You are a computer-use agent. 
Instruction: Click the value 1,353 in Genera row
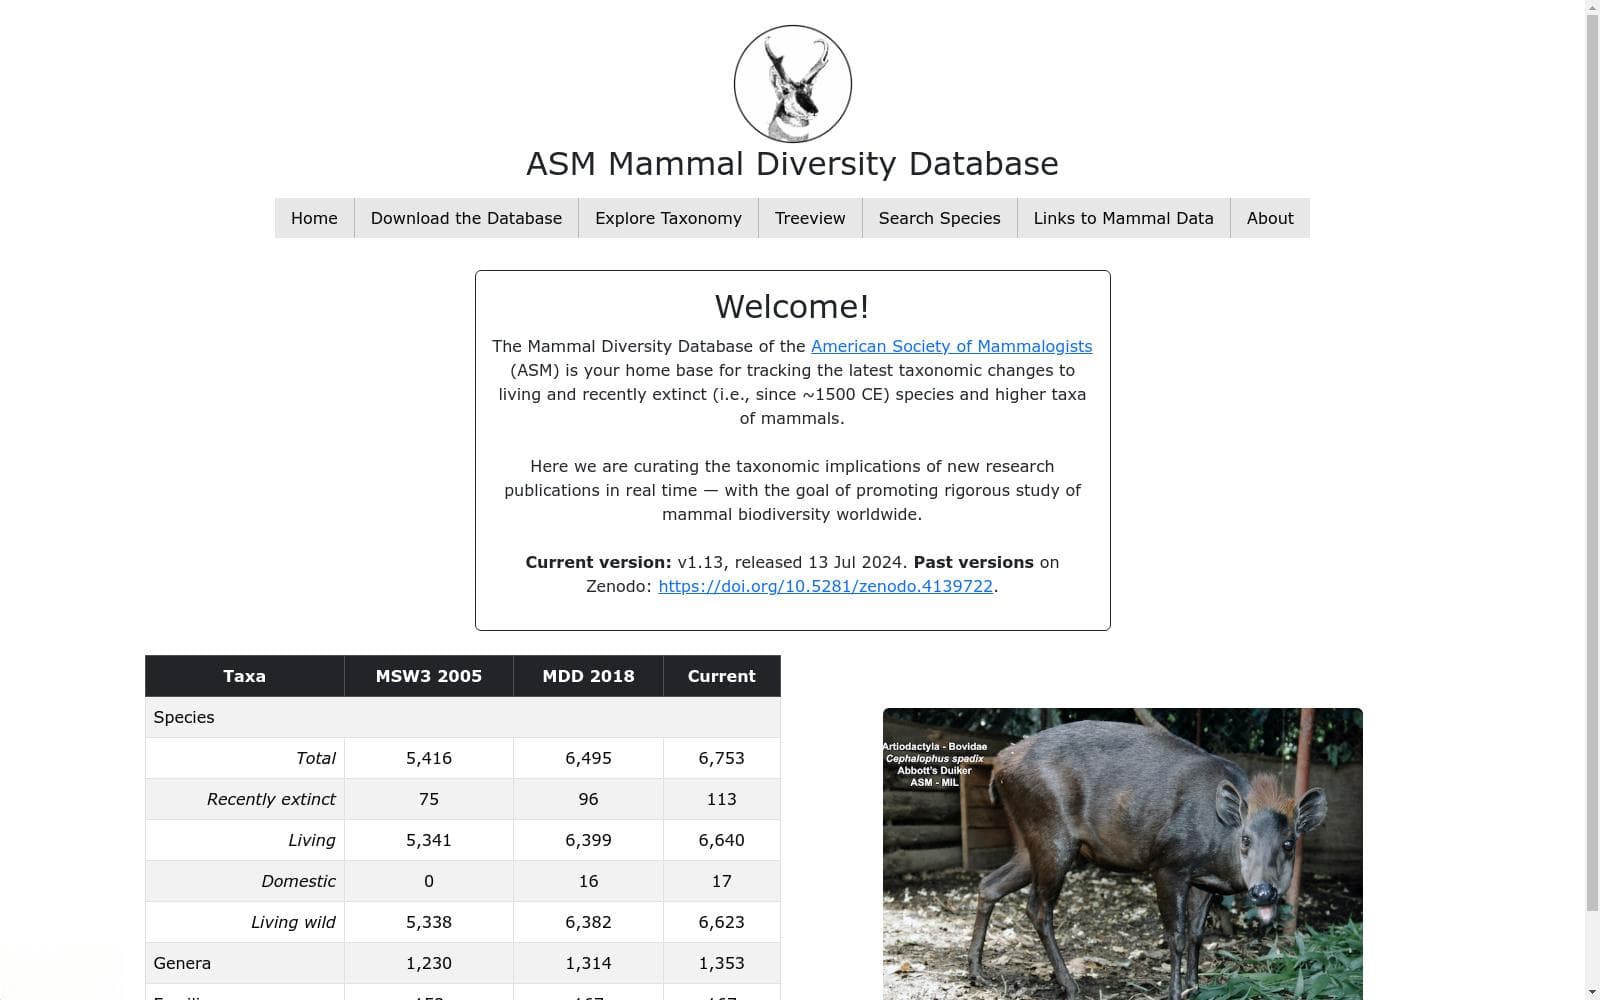point(721,963)
